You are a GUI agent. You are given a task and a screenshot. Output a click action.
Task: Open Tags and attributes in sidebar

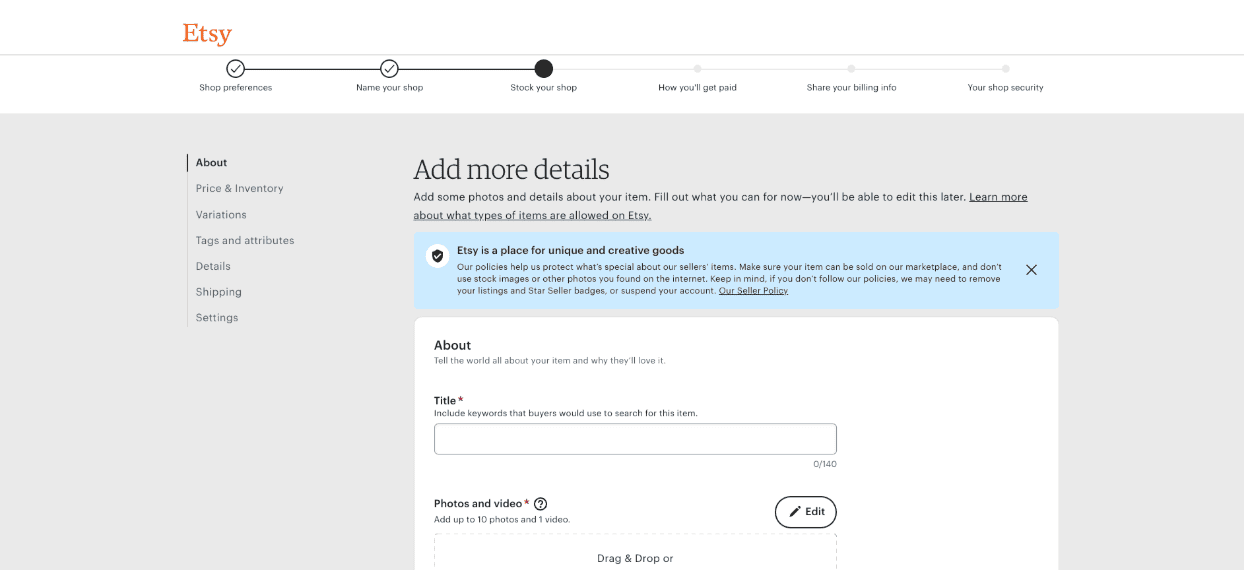245,240
